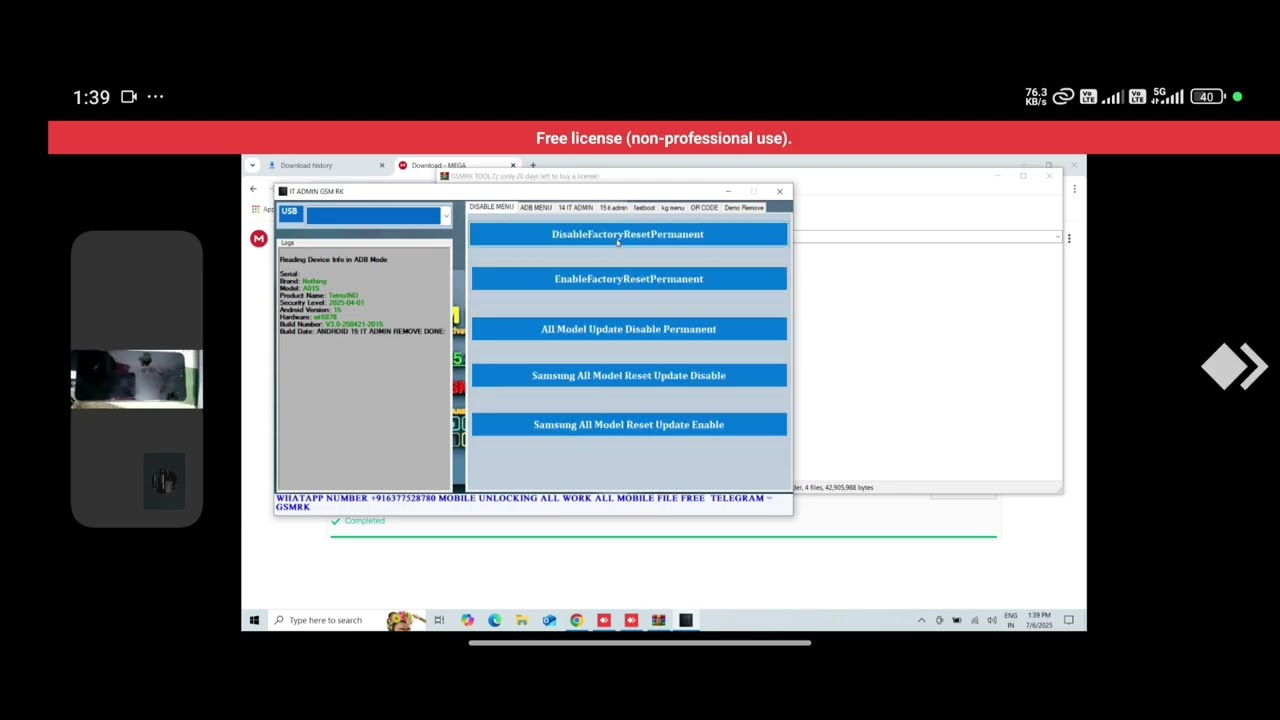Launch Copilot from the taskbar

tap(467, 620)
